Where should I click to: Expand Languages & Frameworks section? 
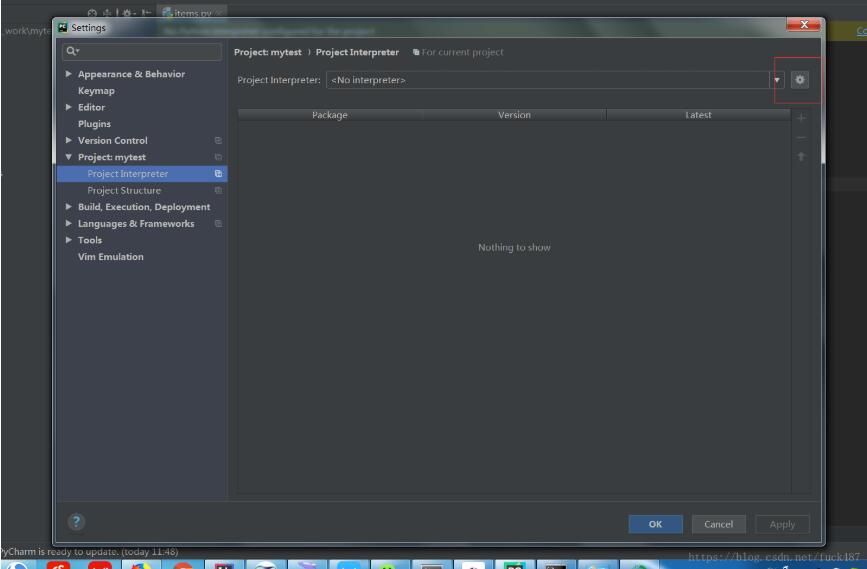69,223
